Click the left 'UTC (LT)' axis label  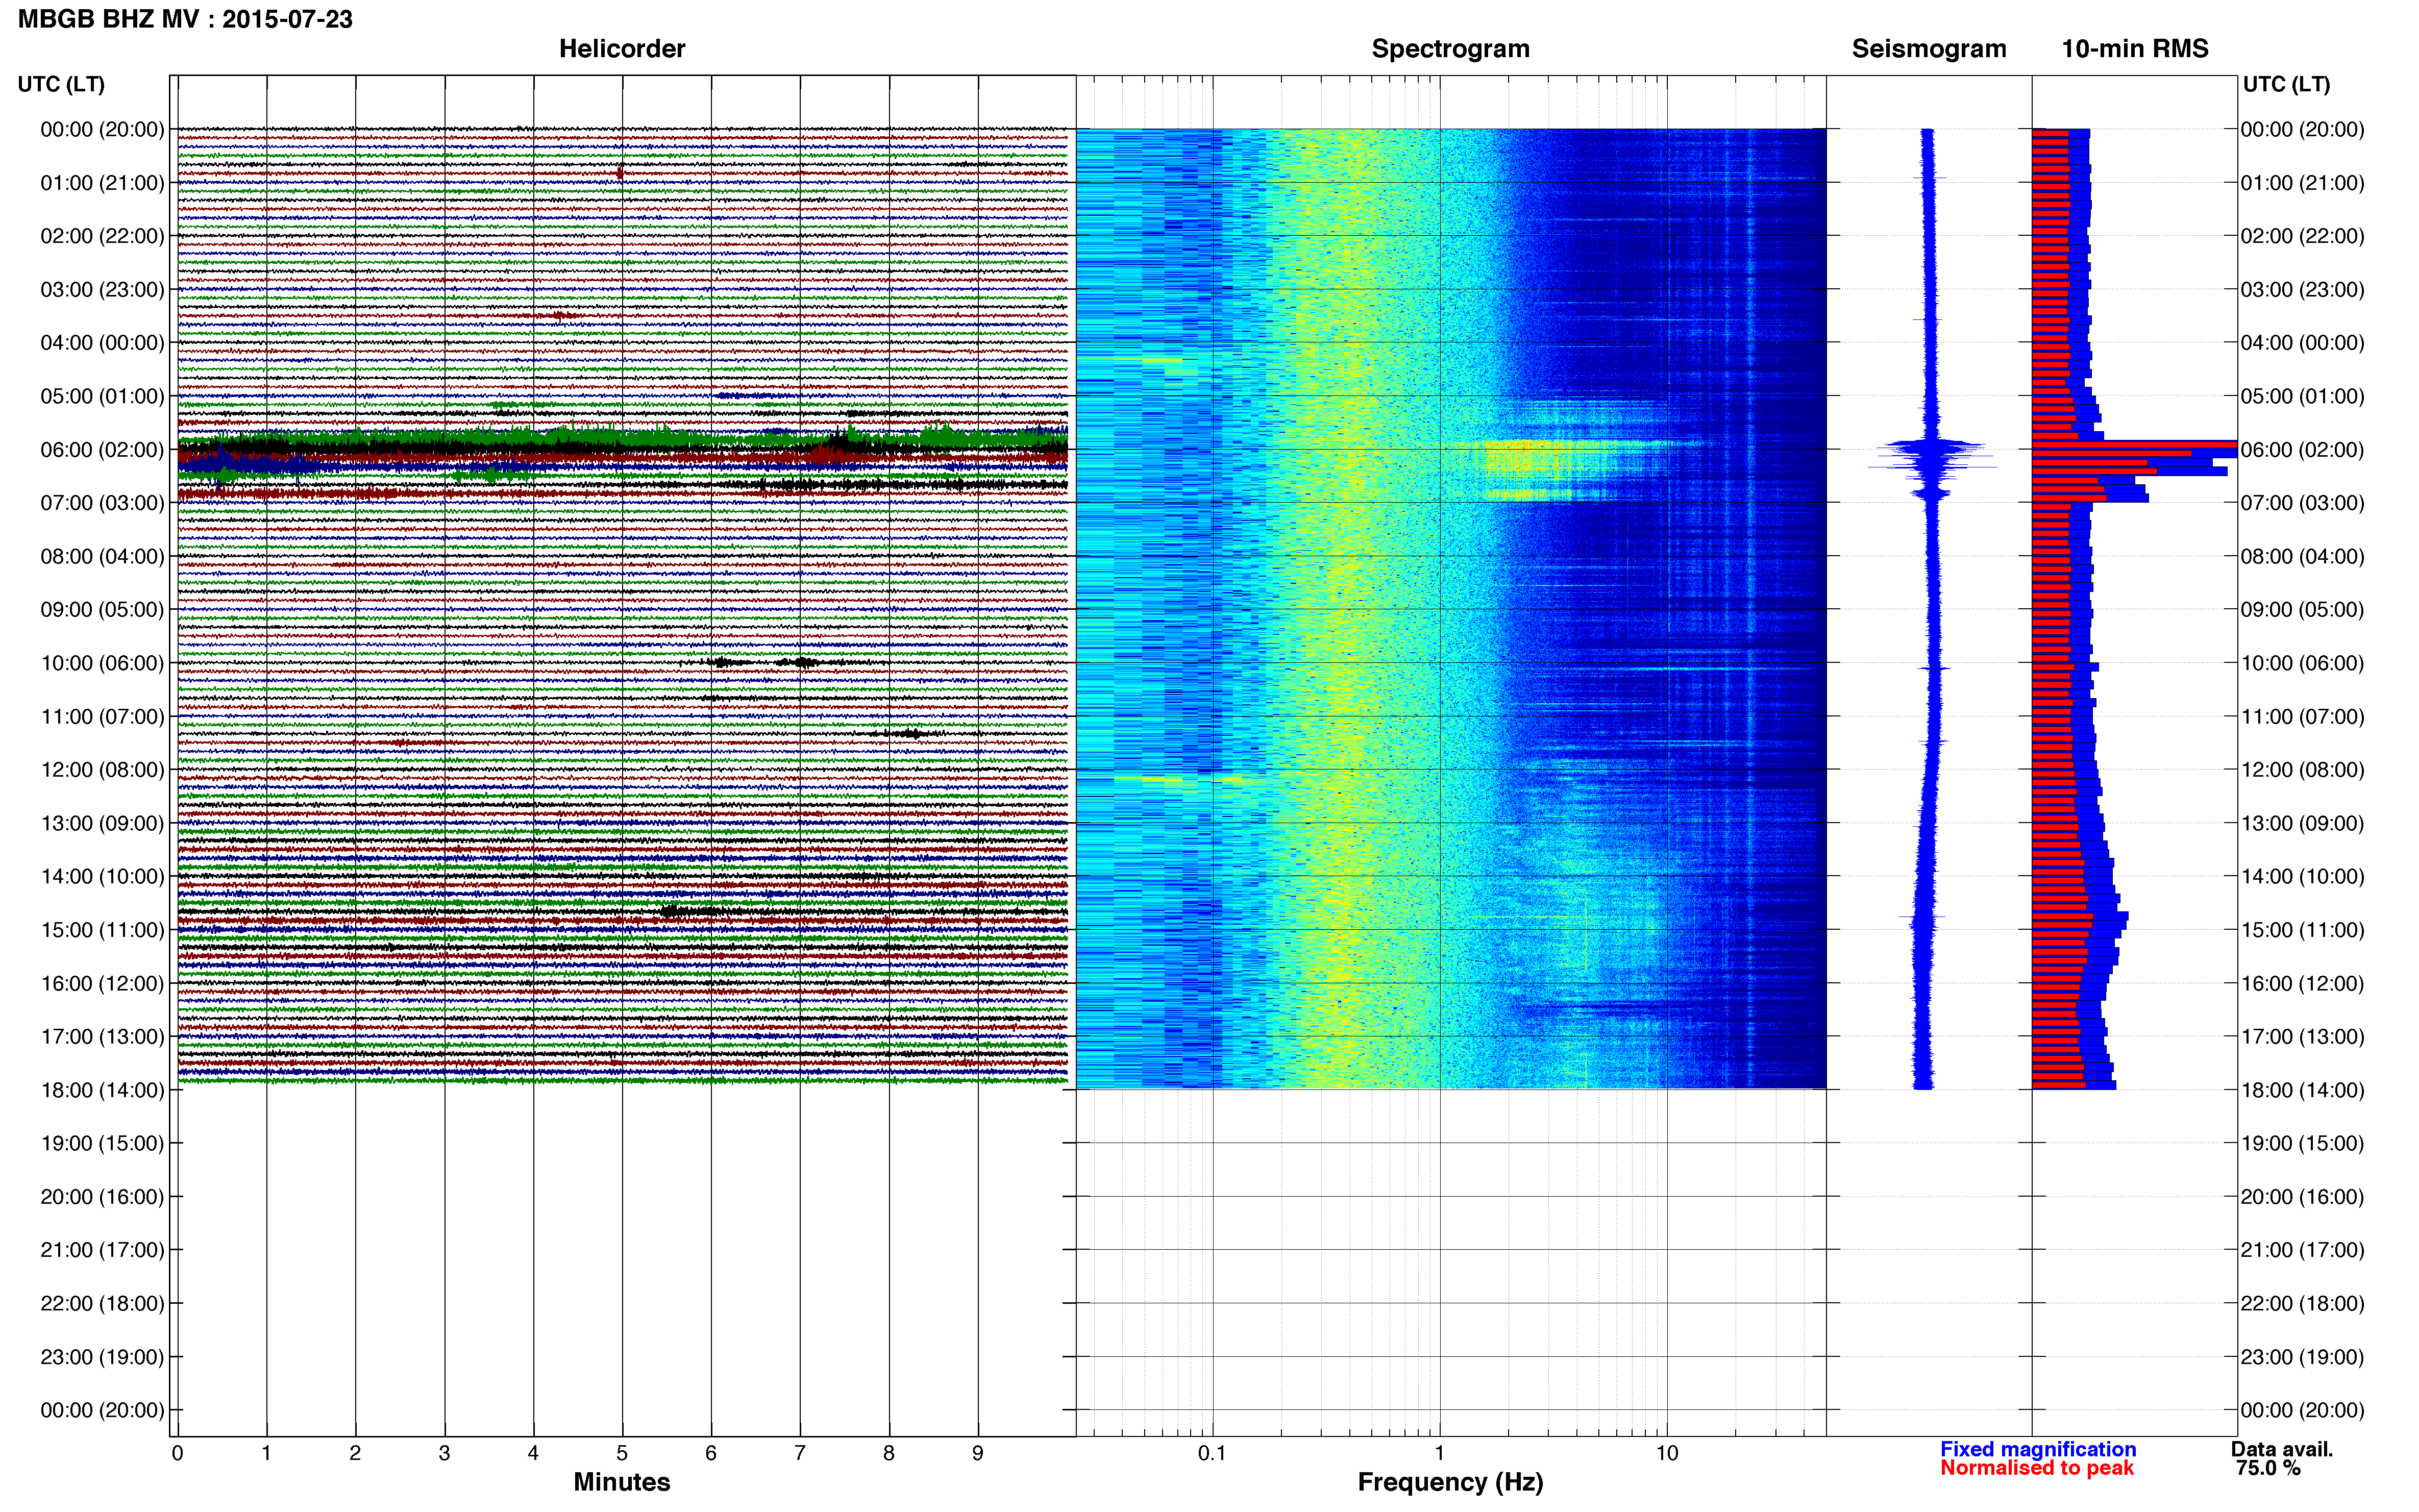point(61,84)
